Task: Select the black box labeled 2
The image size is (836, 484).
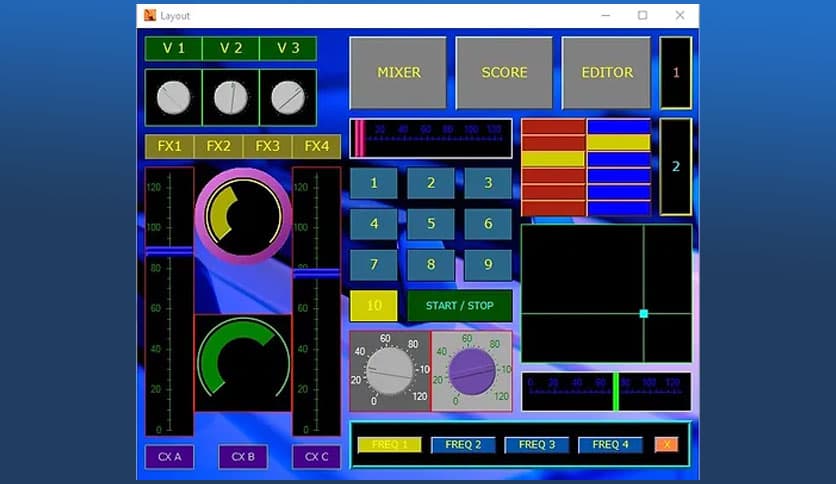Action: coord(676,167)
